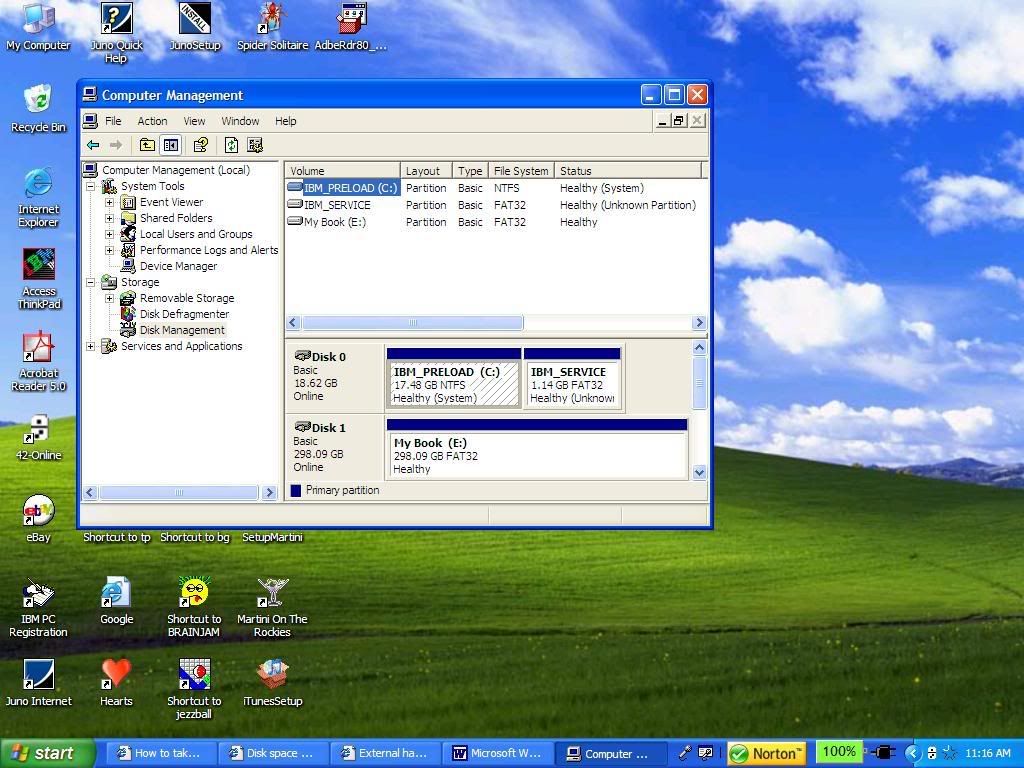
Task: Click the Help toolbar icon
Action: [200, 145]
